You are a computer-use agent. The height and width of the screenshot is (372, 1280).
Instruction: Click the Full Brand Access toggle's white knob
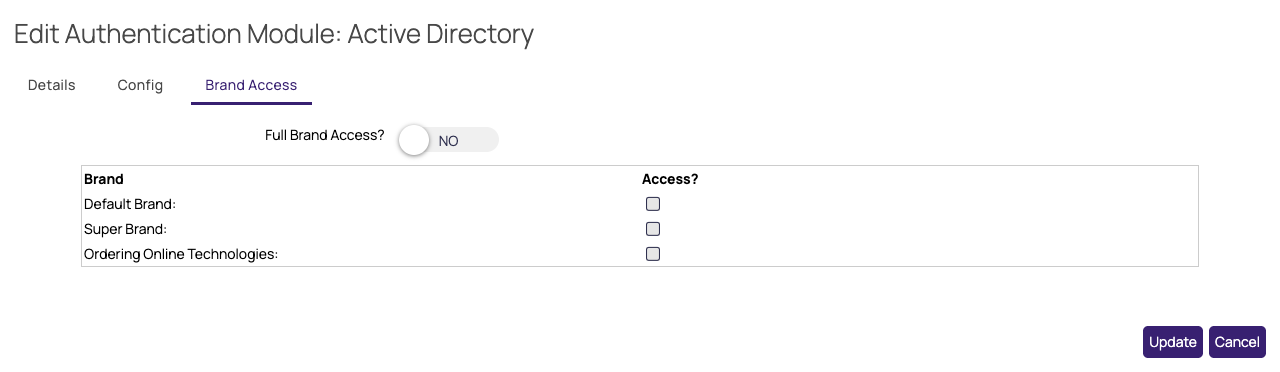(414, 140)
